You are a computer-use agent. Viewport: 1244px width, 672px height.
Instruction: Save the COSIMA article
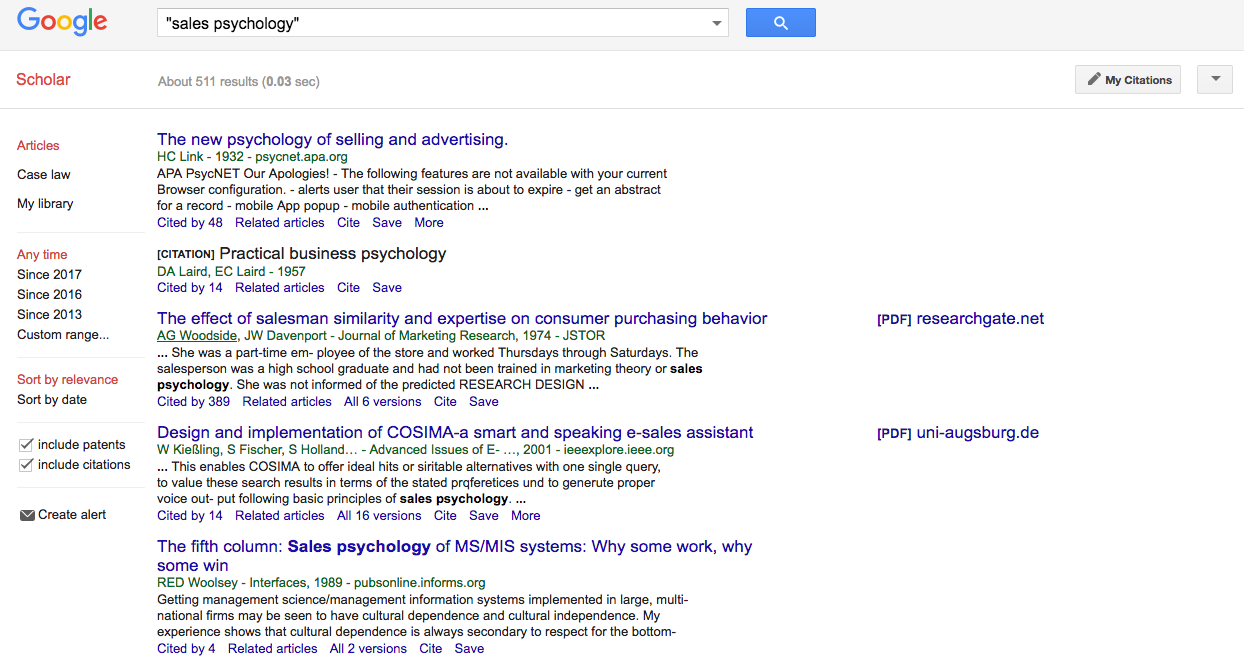[x=484, y=516]
